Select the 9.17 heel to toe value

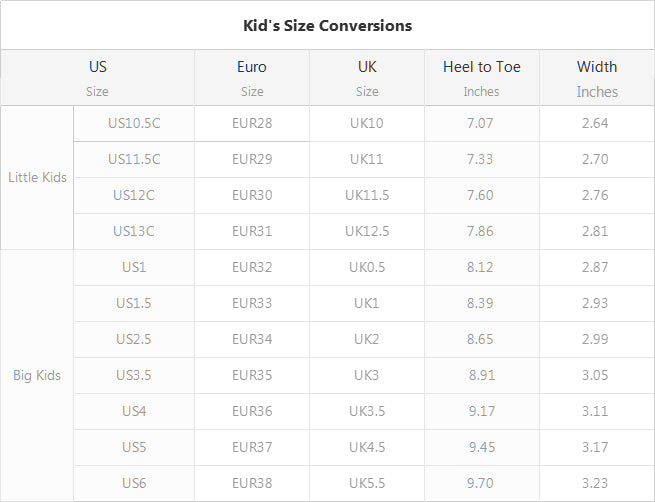[x=482, y=411]
